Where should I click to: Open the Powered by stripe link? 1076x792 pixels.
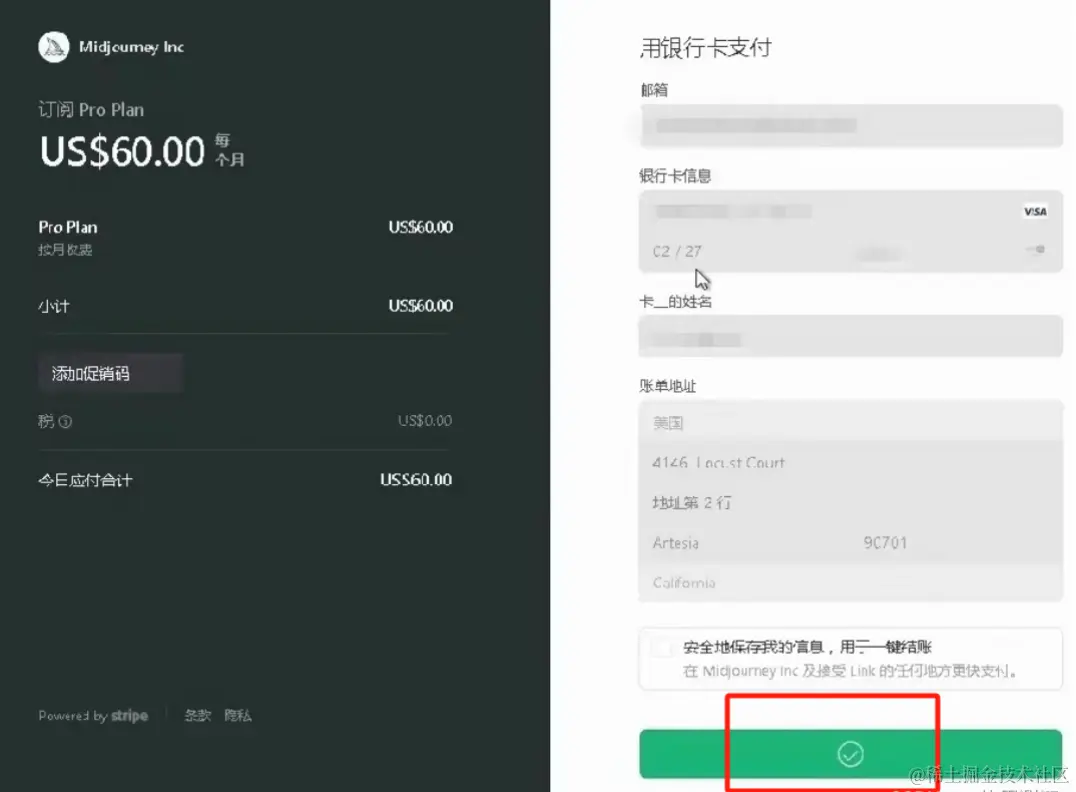(93, 716)
